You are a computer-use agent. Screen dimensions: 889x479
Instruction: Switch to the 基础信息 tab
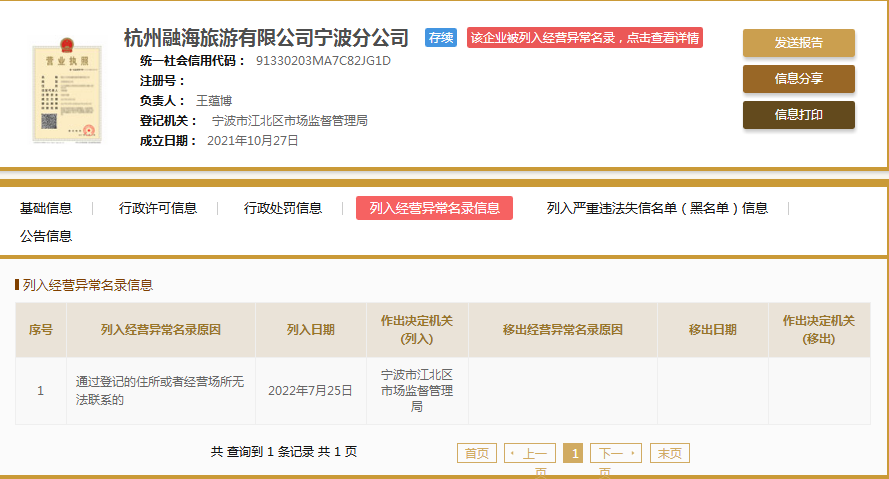coord(46,208)
